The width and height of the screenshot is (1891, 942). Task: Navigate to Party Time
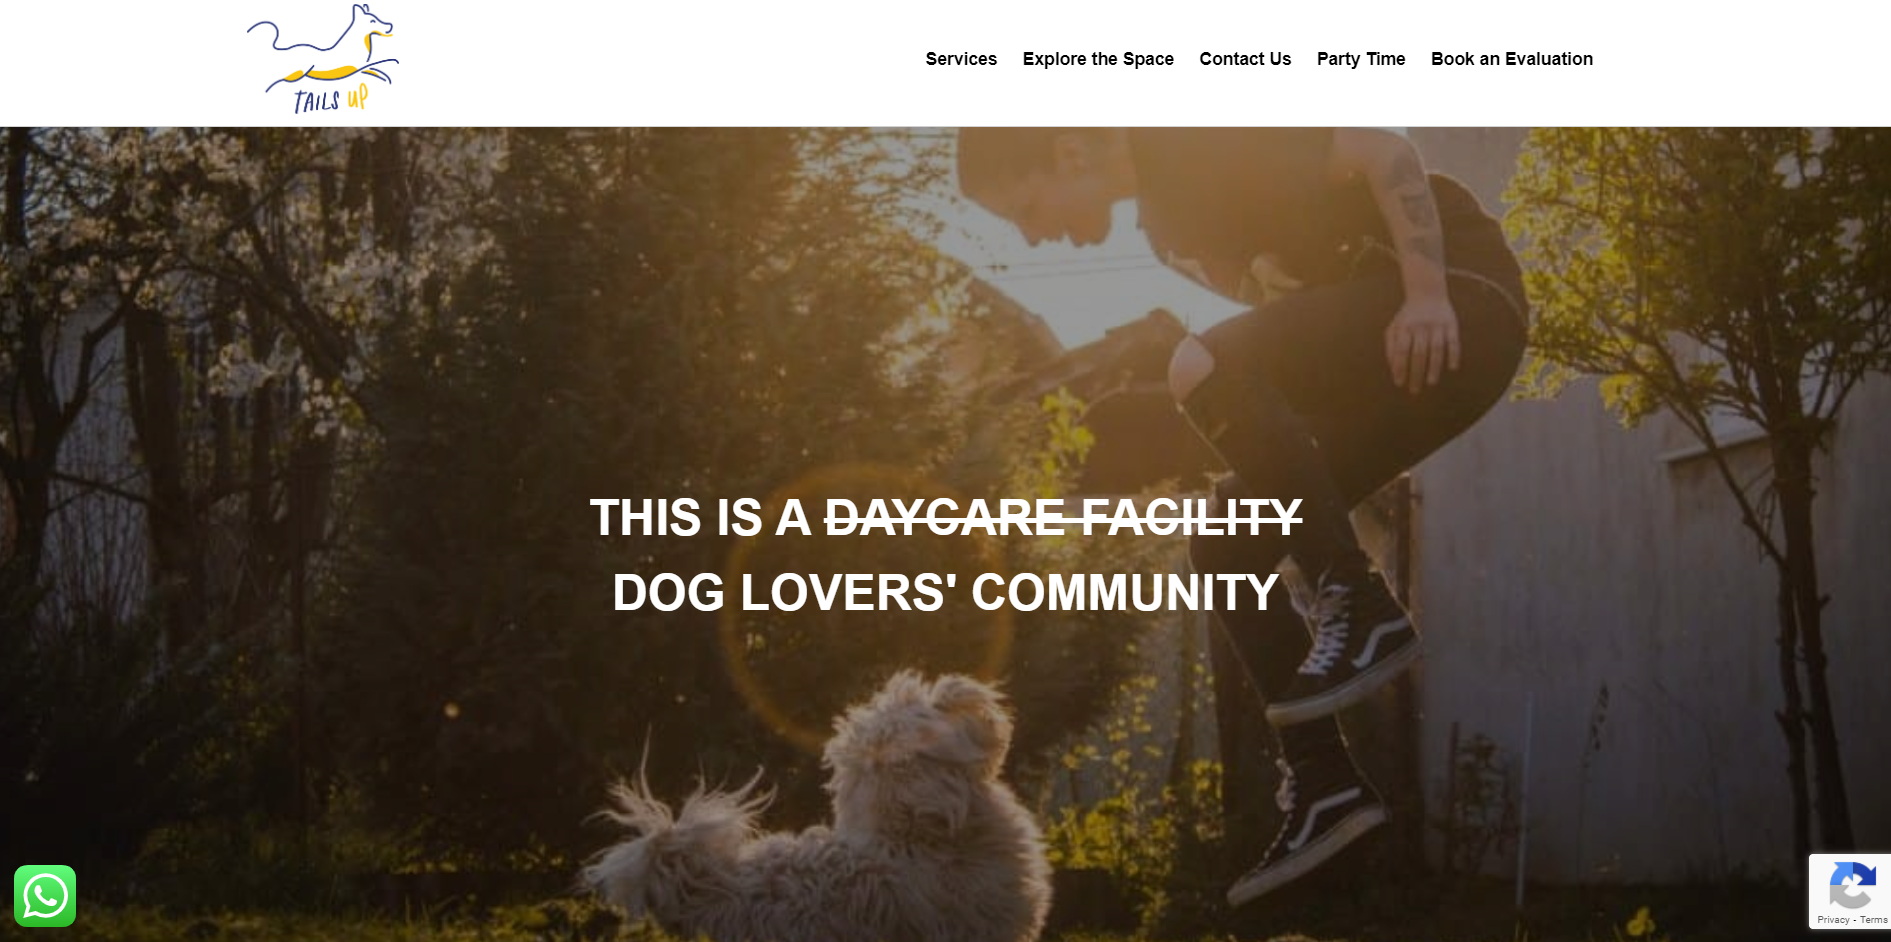(x=1361, y=59)
